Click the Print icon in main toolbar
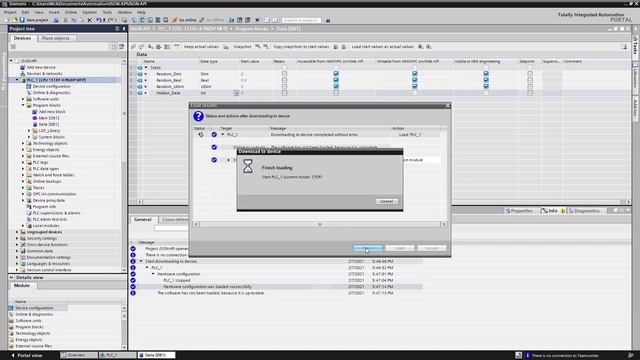The image size is (640, 360). tap(56, 20)
